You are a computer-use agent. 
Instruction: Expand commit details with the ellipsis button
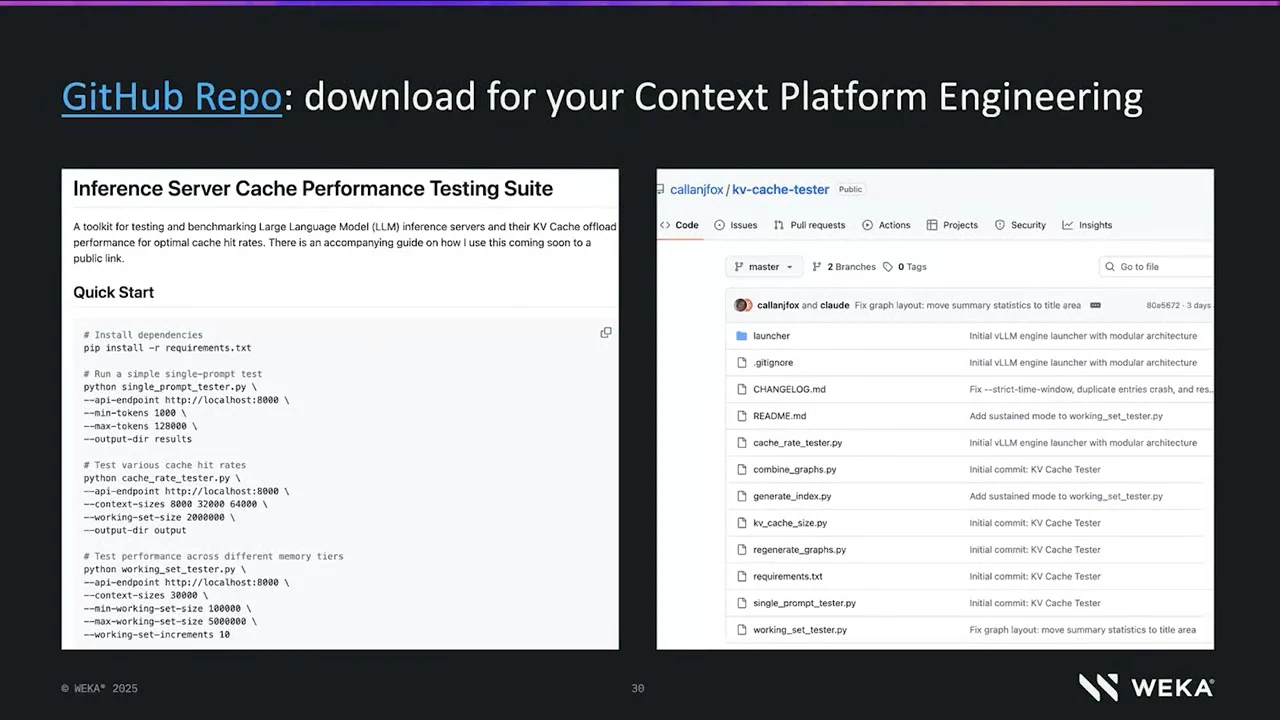click(x=1095, y=305)
